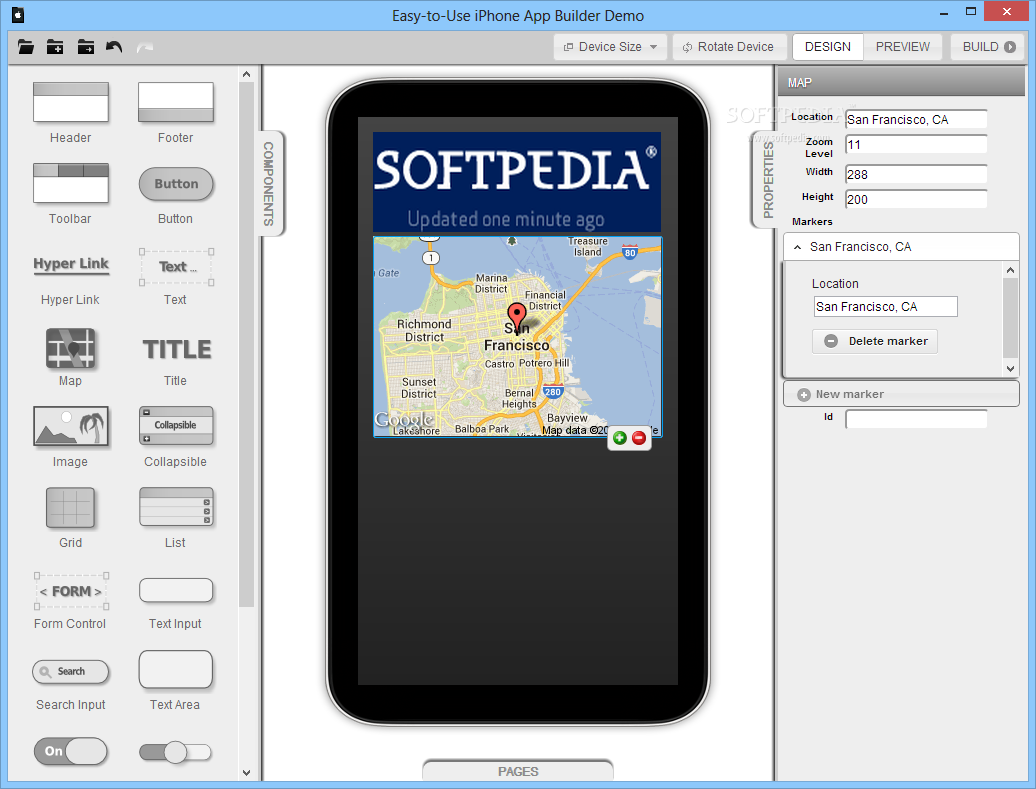Click the BUILD button
The width and height of the screenshot is (1036, 789).
pyautogui.click(x=988, y=47)
